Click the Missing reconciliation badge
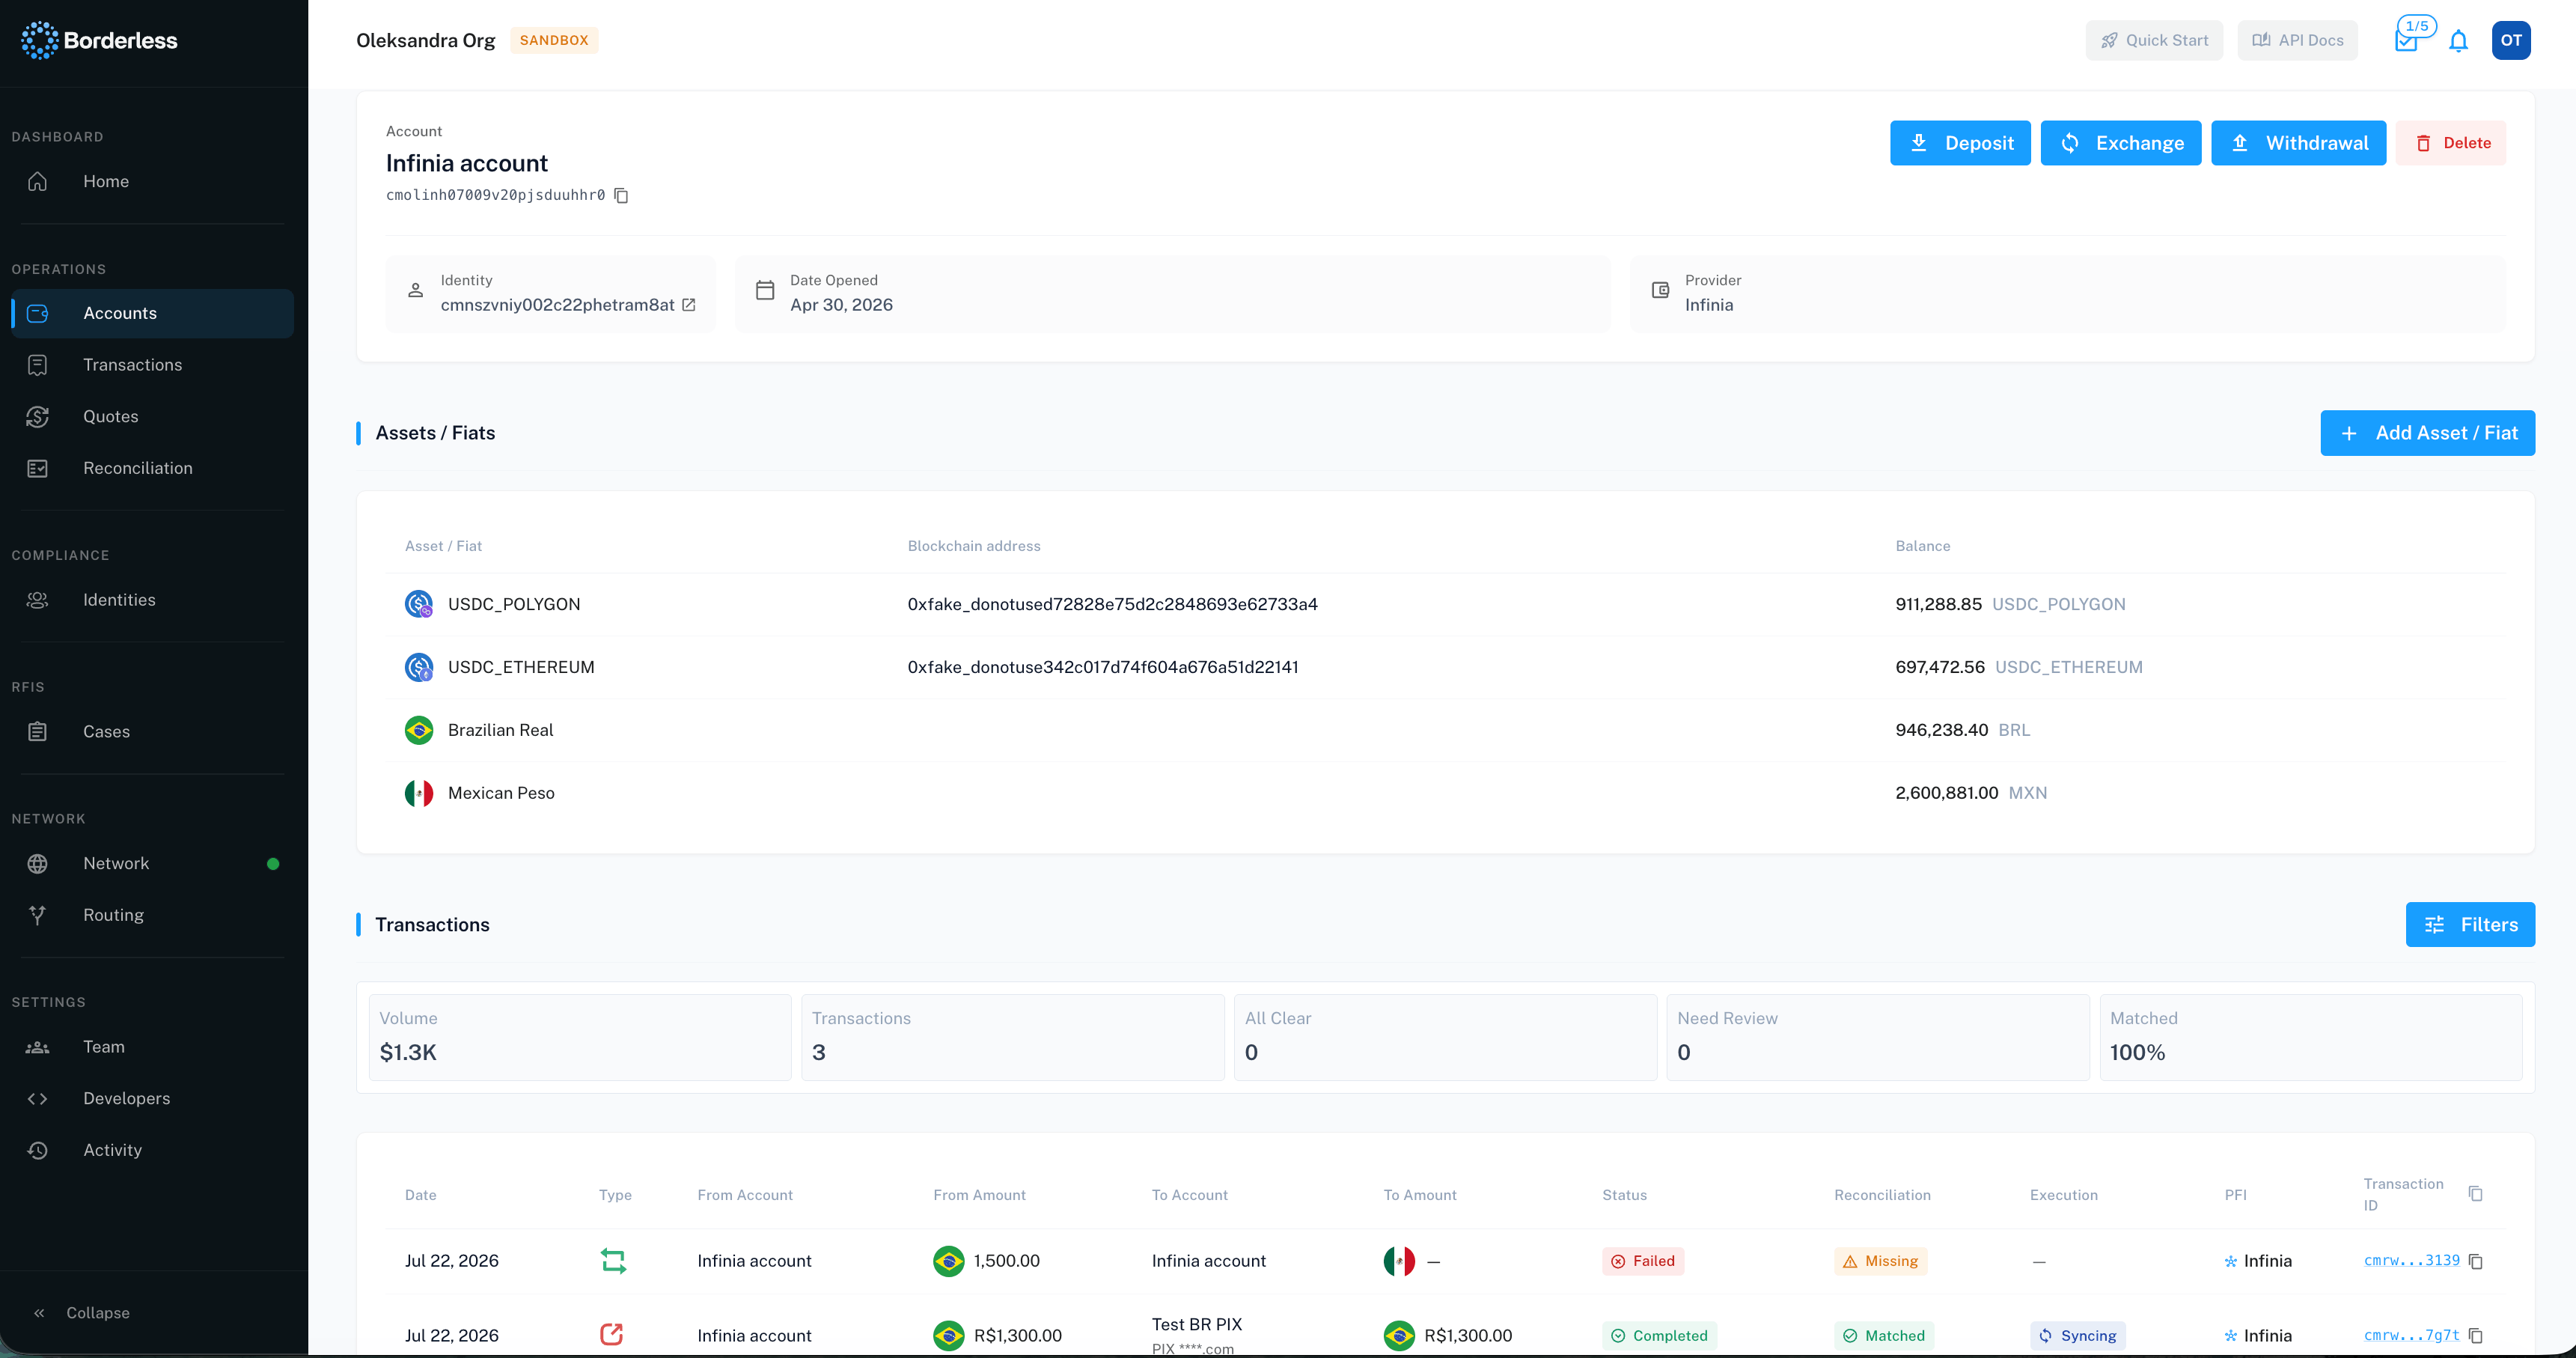The height and width of the screenshot is (1358, 2576). tap(1880, 1261)
